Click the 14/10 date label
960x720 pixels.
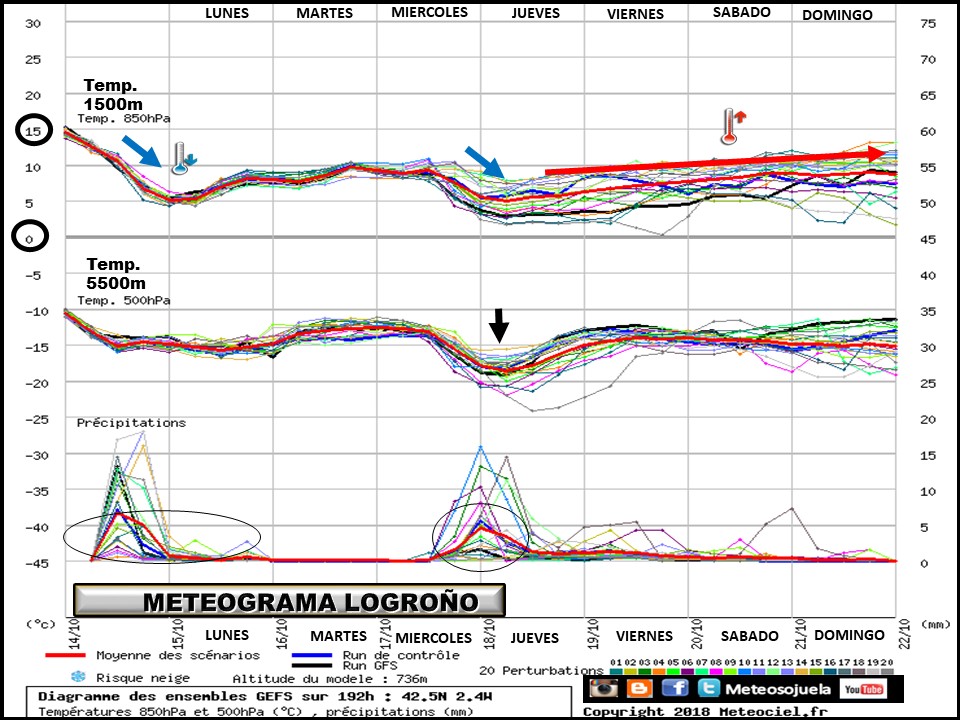(x=74, y=633)
